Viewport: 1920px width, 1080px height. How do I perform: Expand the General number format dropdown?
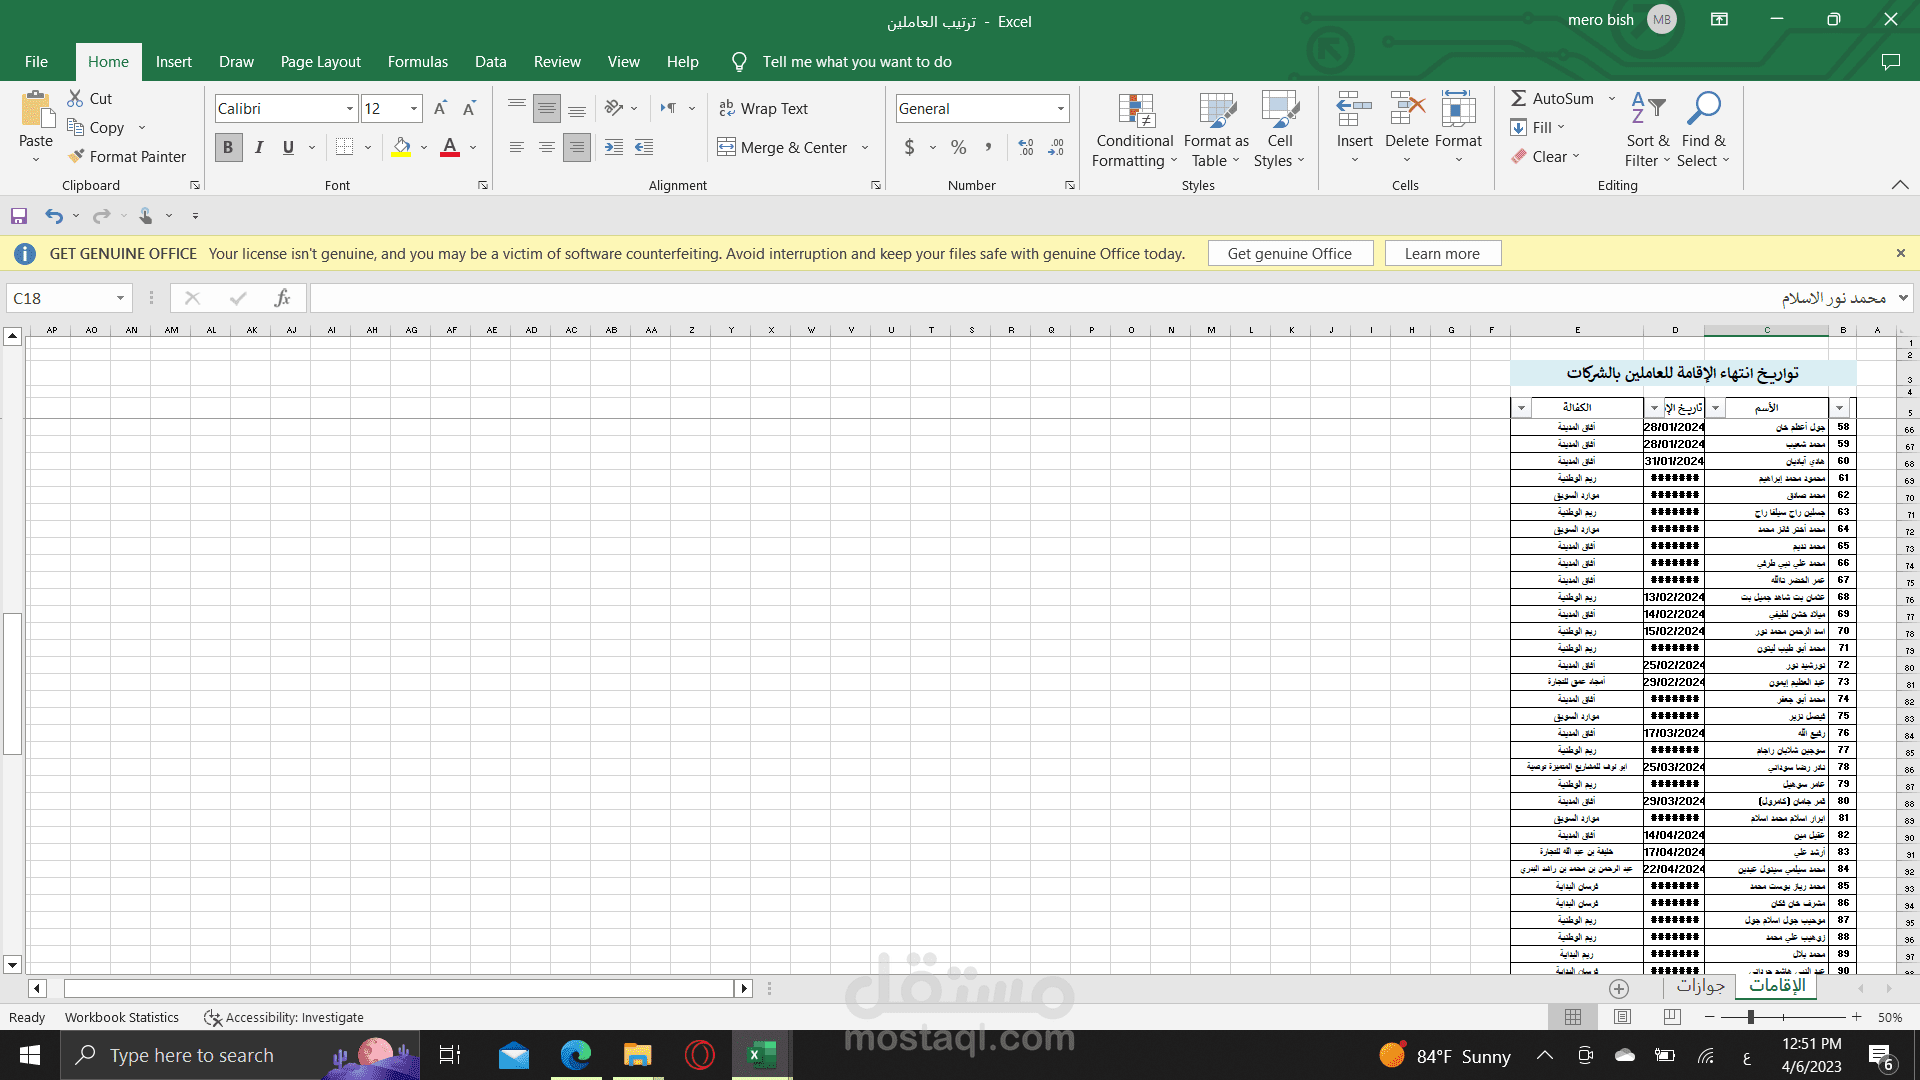tap(1060, 108)
